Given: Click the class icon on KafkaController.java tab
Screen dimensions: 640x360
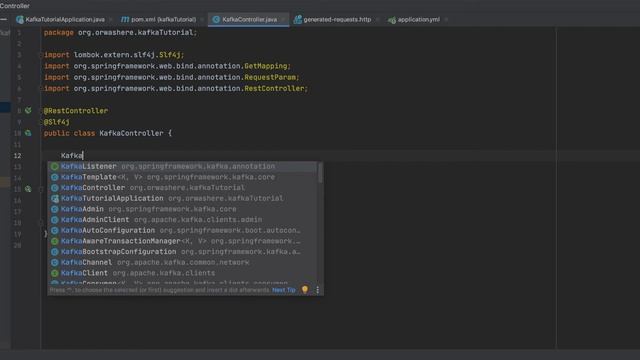Looking at the screenshot, I should coord(216,20).
